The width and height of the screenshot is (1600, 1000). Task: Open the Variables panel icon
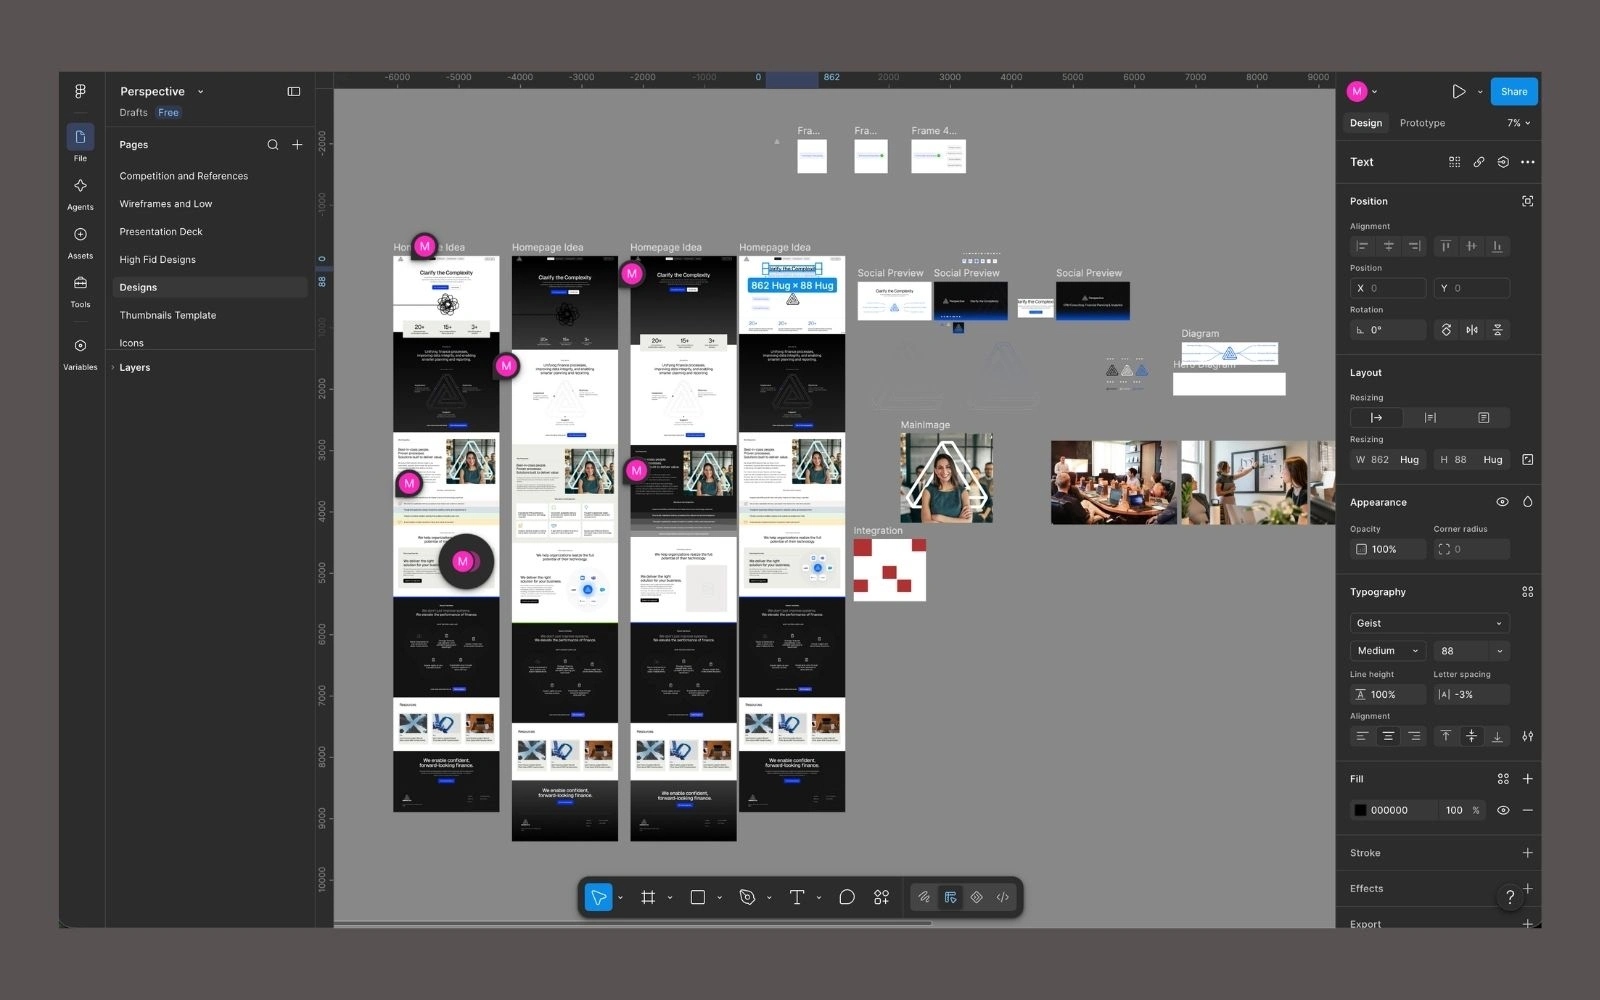click(80, 353)
